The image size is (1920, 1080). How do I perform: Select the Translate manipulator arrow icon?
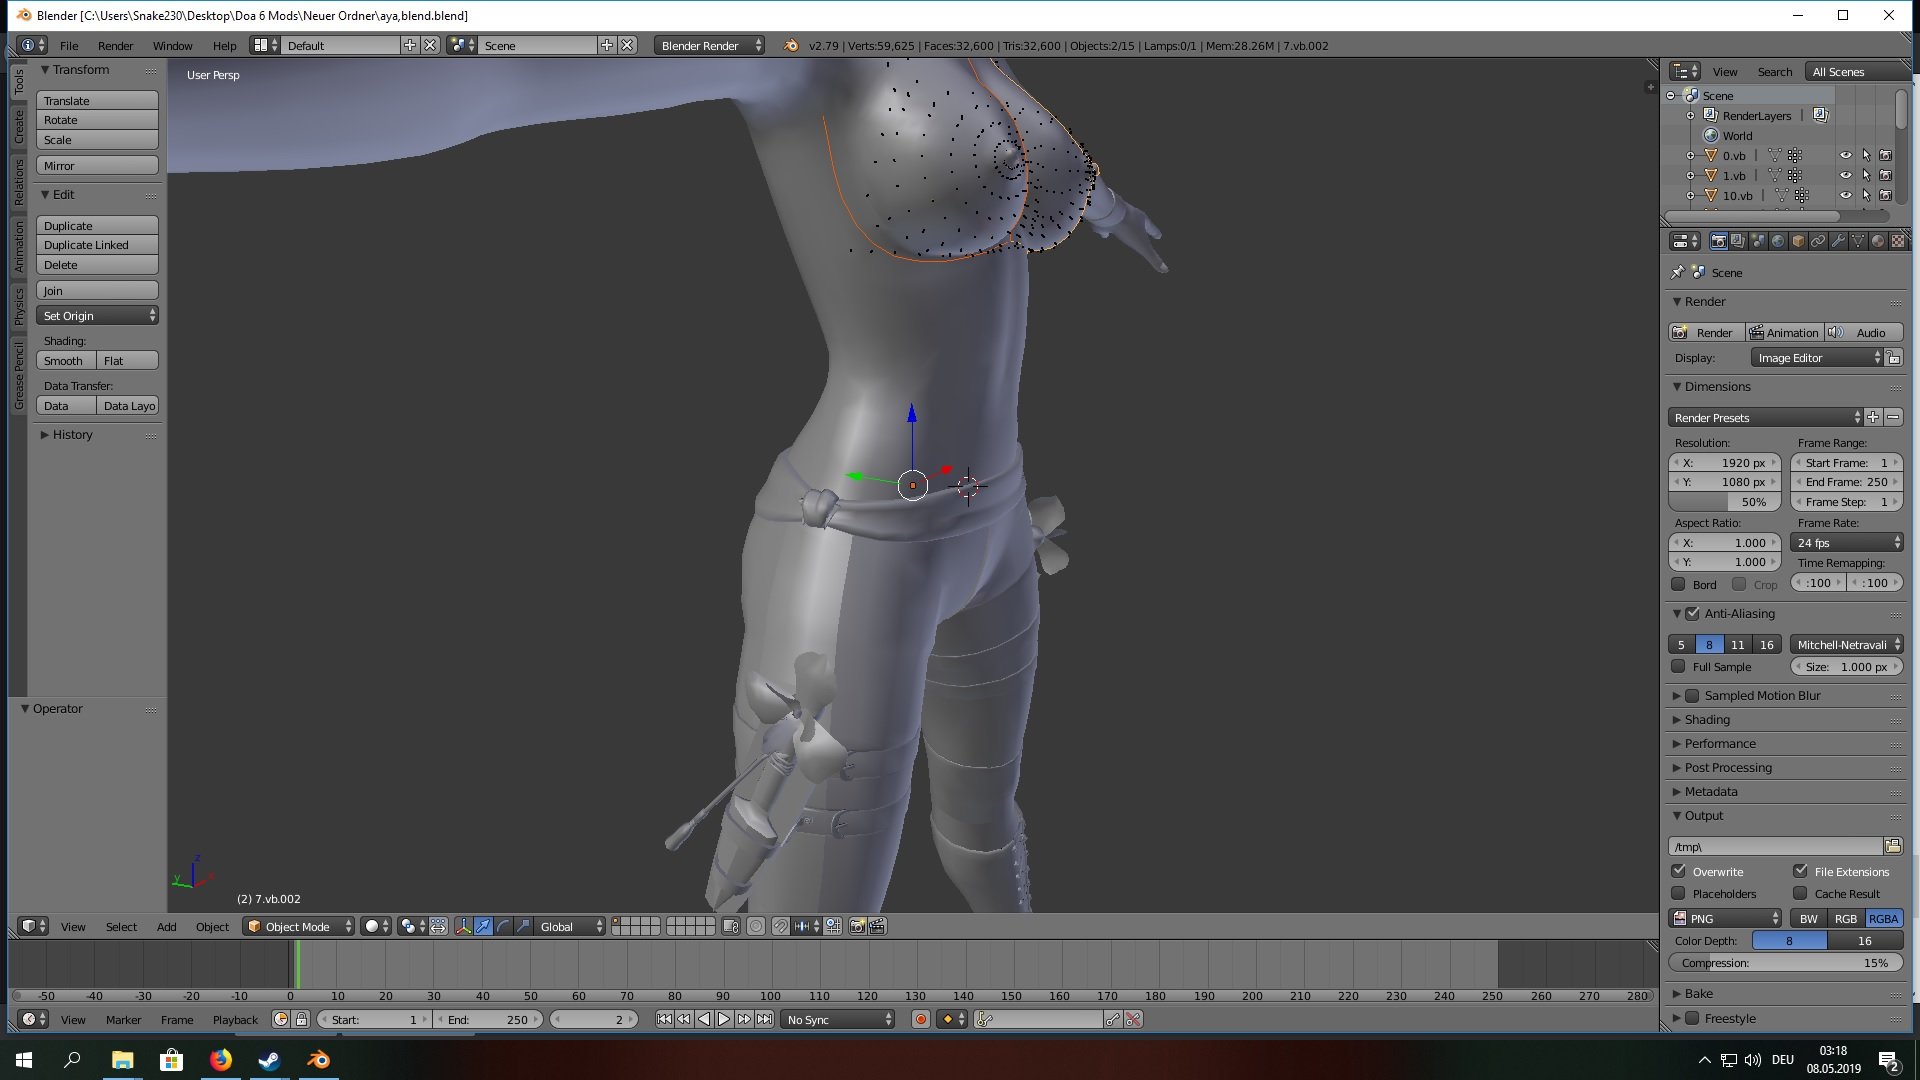coord(483,926)
